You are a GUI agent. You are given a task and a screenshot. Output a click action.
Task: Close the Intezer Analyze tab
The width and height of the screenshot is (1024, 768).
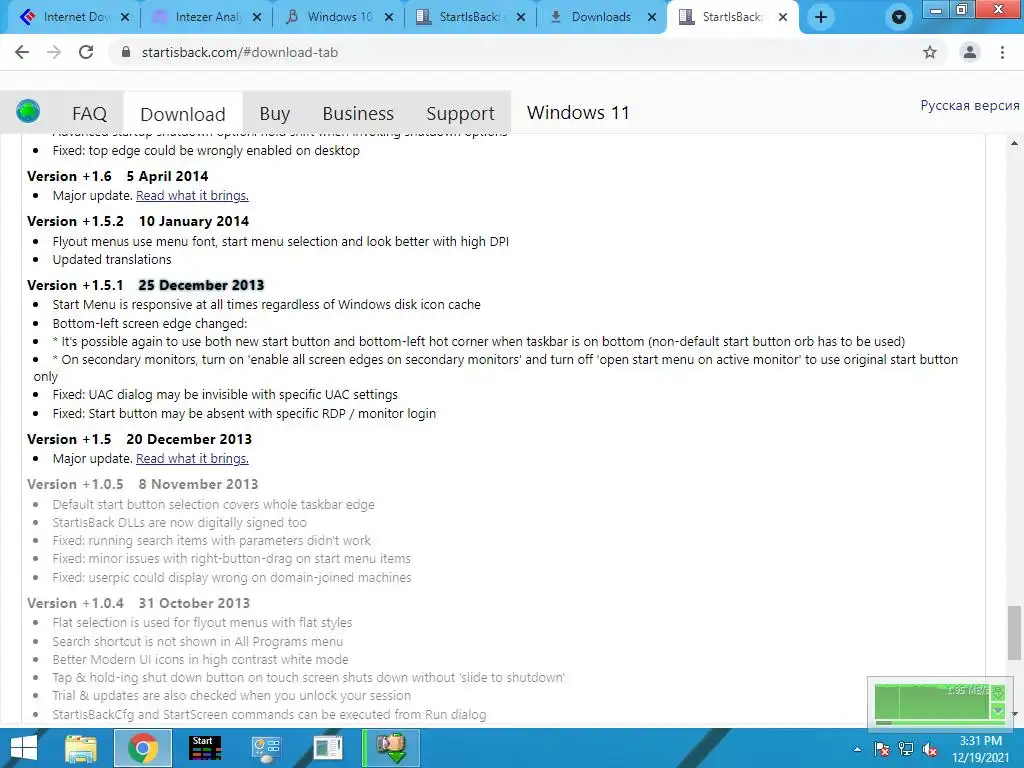coord(257,17)
